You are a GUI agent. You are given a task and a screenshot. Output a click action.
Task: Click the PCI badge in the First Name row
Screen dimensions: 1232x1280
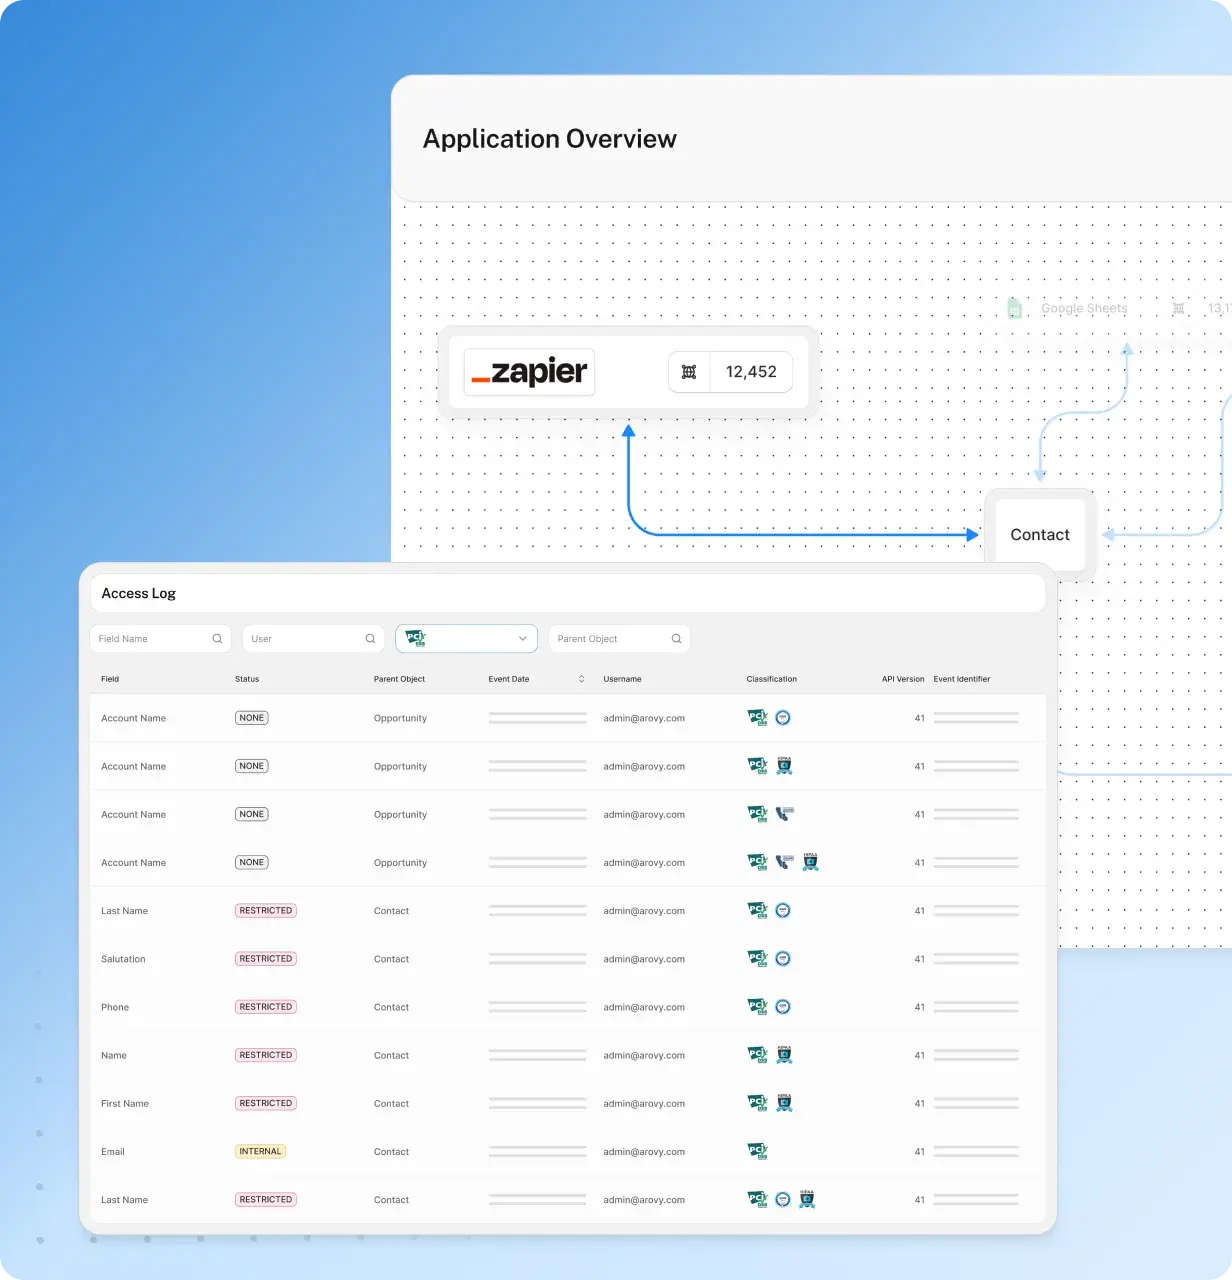(x=758, y=1103)
